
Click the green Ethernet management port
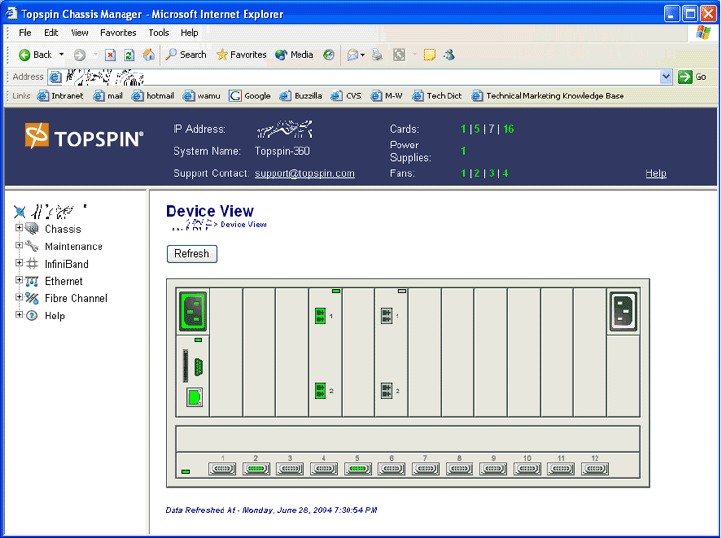click(195, 397)
